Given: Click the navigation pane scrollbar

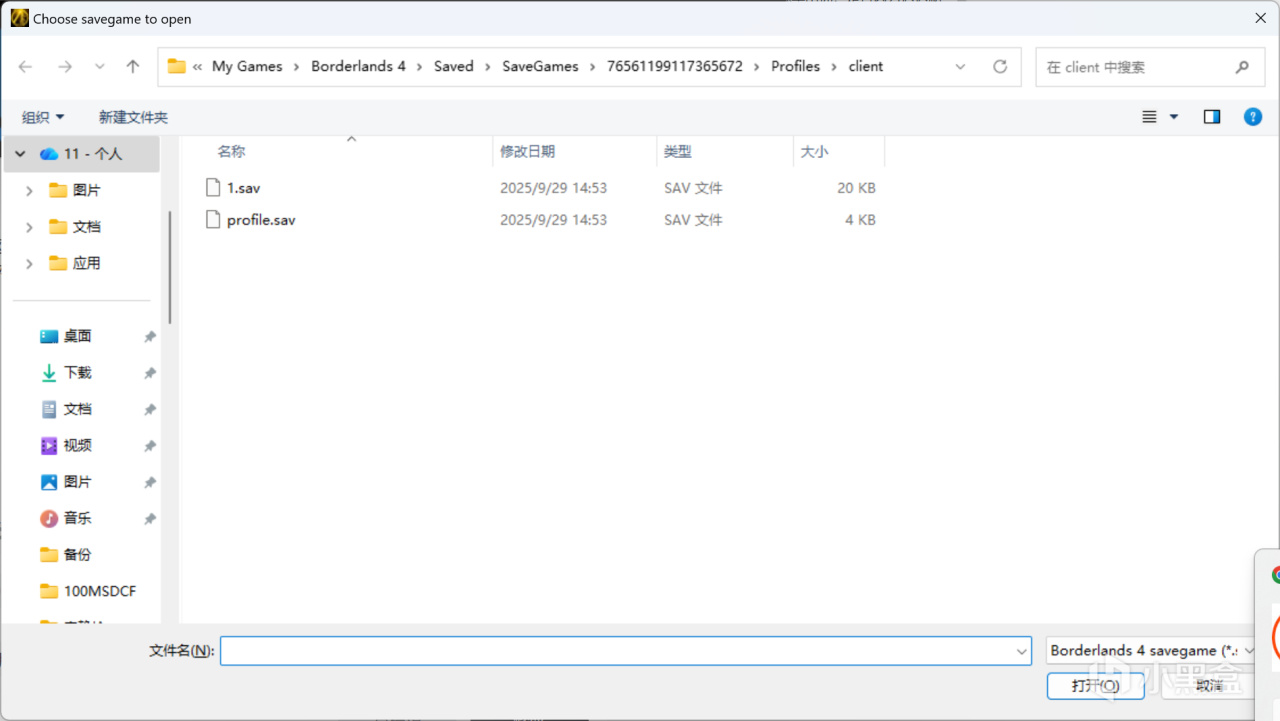Looking at the screenshot, I should point(170,266).
